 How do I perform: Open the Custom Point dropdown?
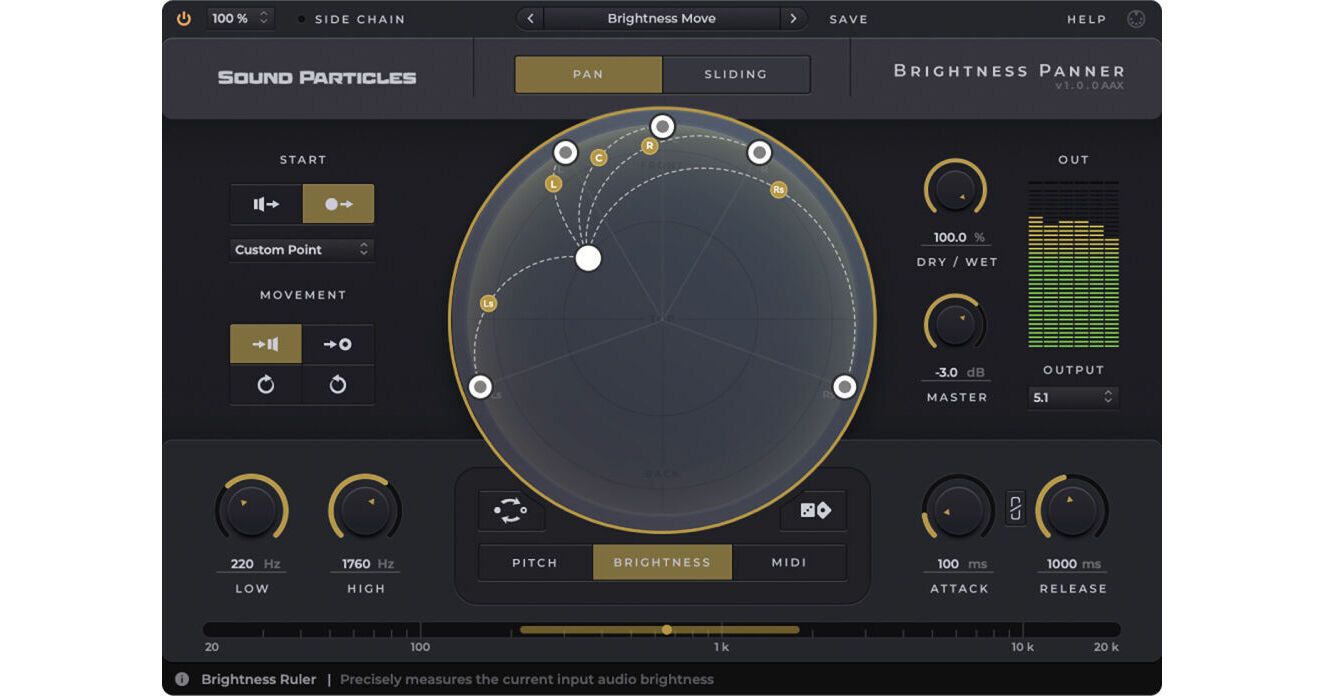point(300,250)
